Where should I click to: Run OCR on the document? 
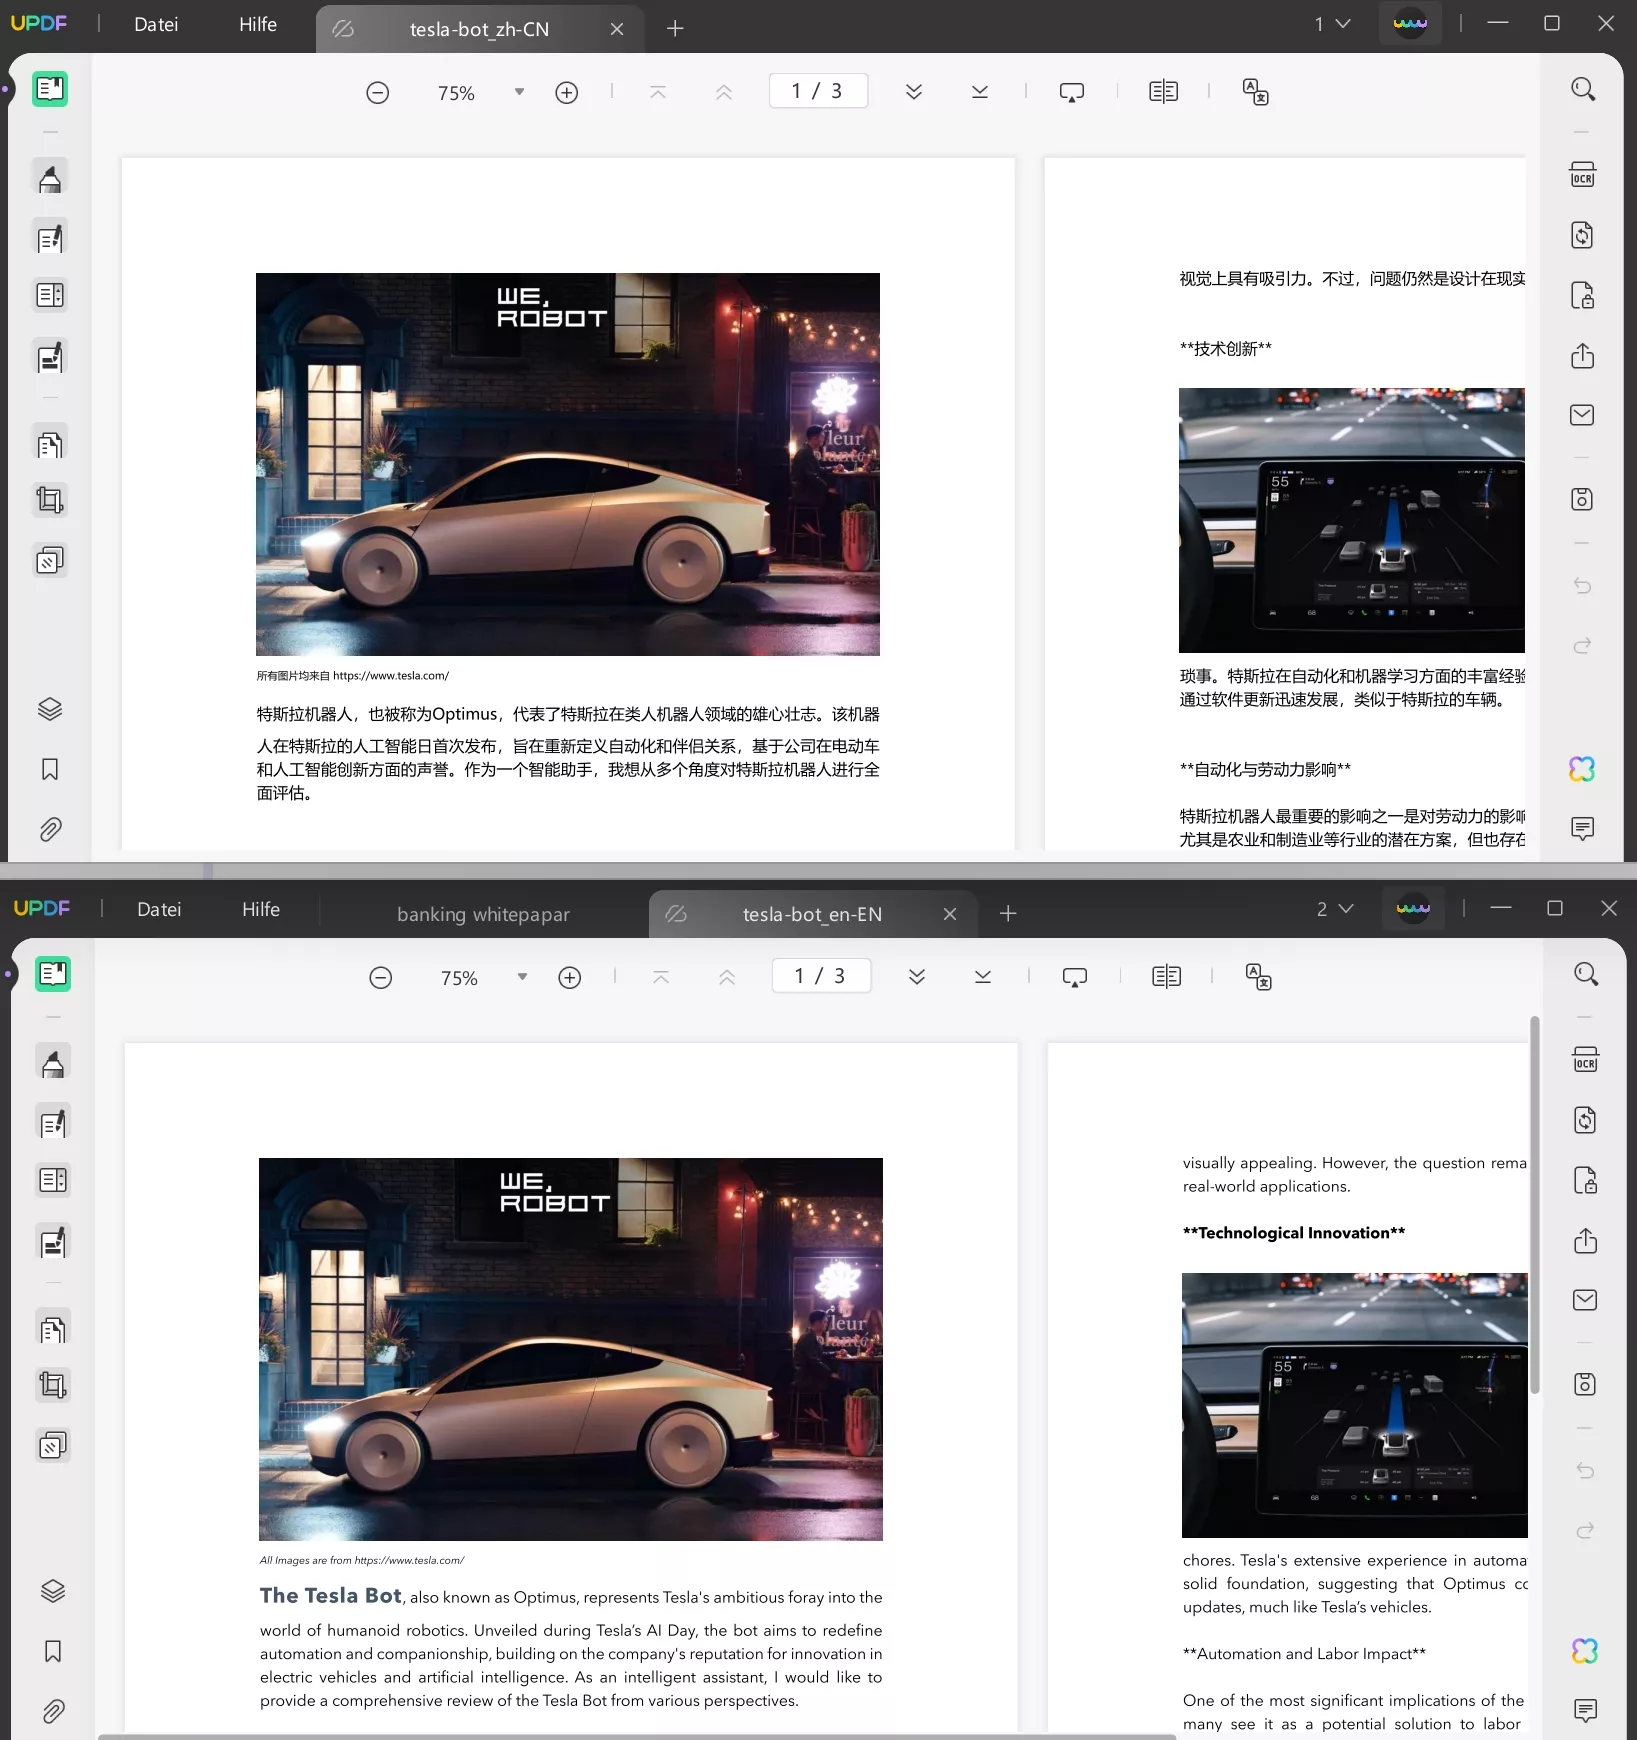(1583, 175)
